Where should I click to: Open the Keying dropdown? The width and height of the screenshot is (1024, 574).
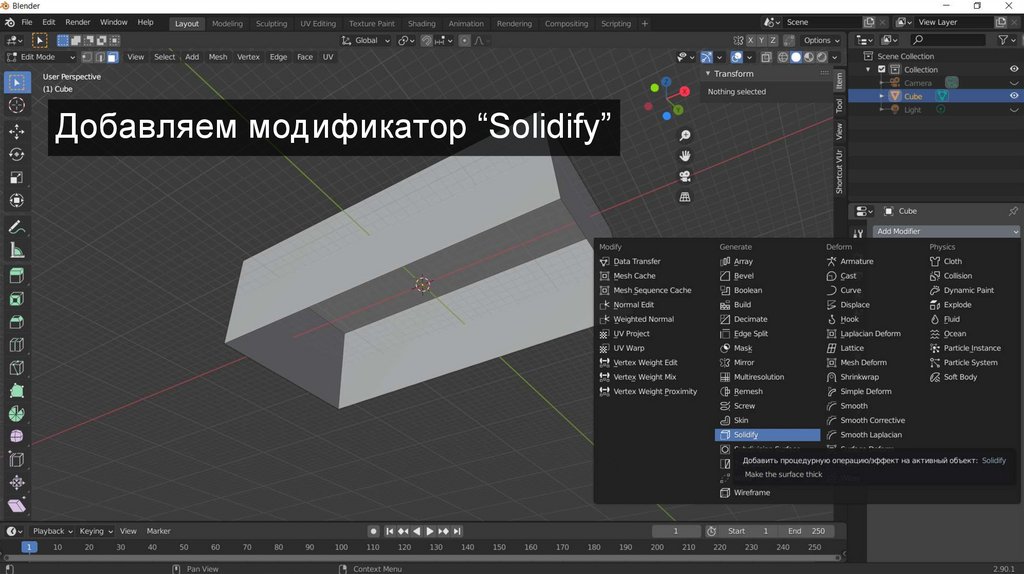tap(96, 532)
